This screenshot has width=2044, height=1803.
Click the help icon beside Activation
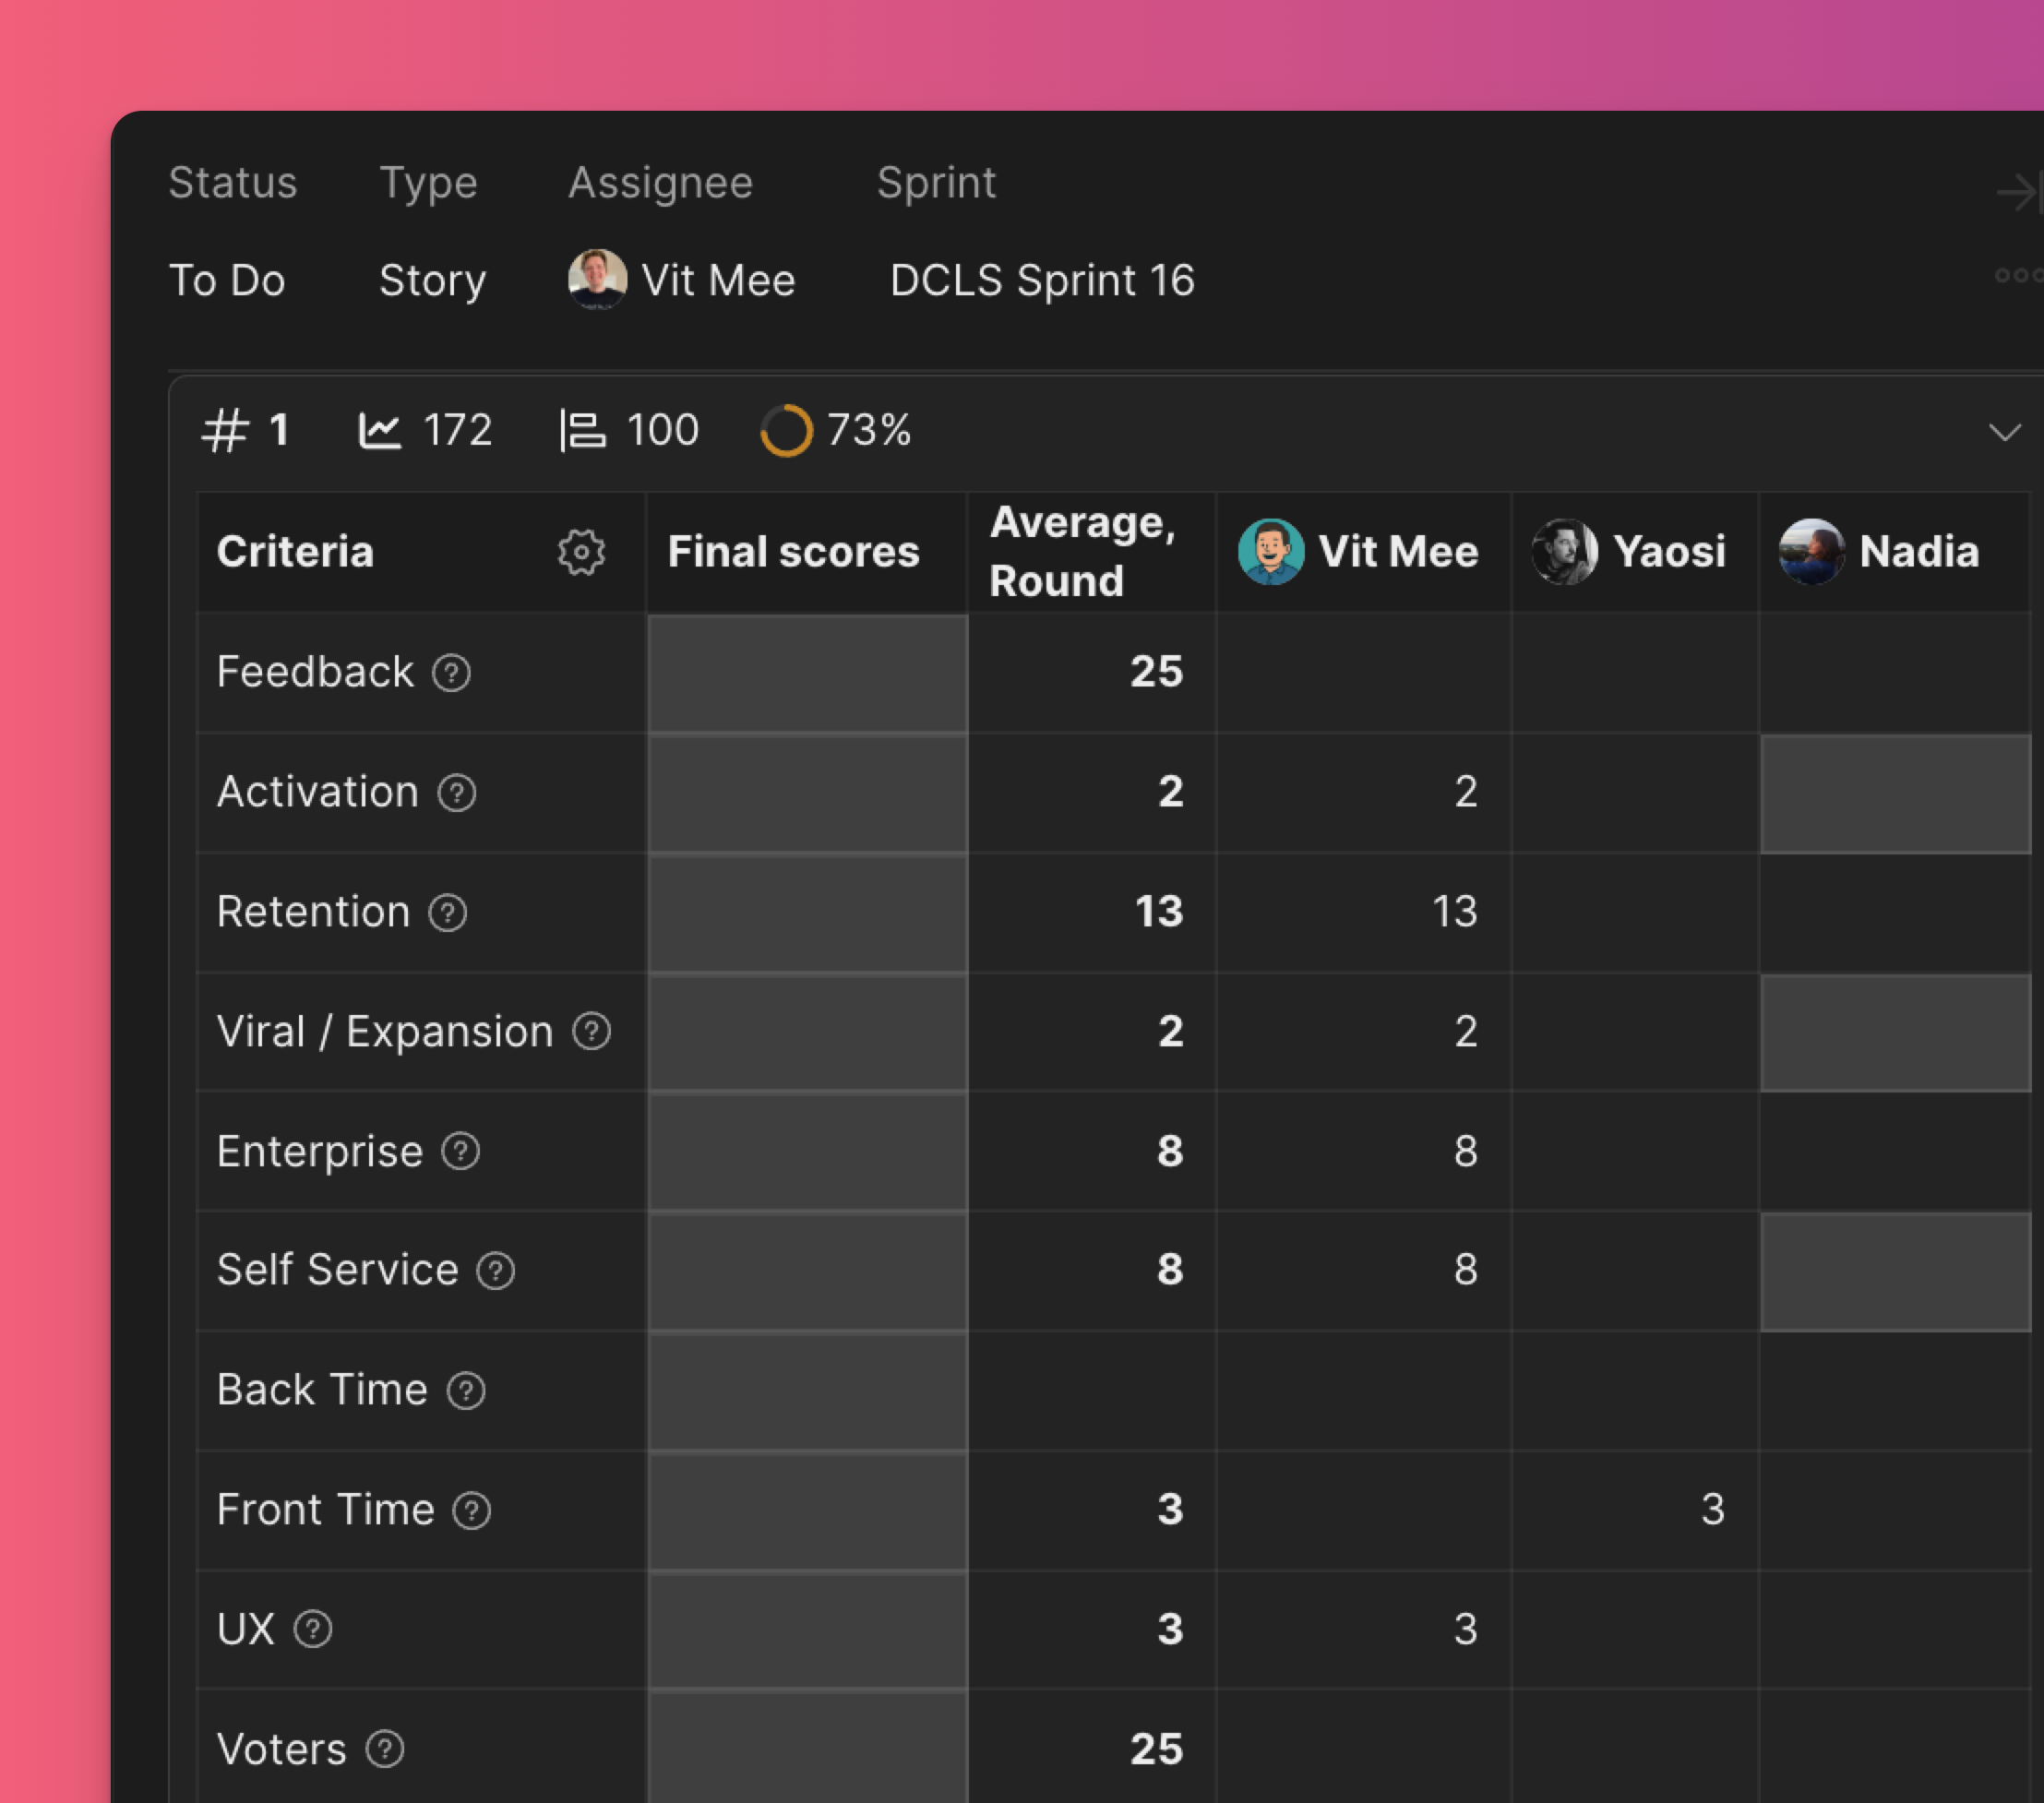click(457, 793)
